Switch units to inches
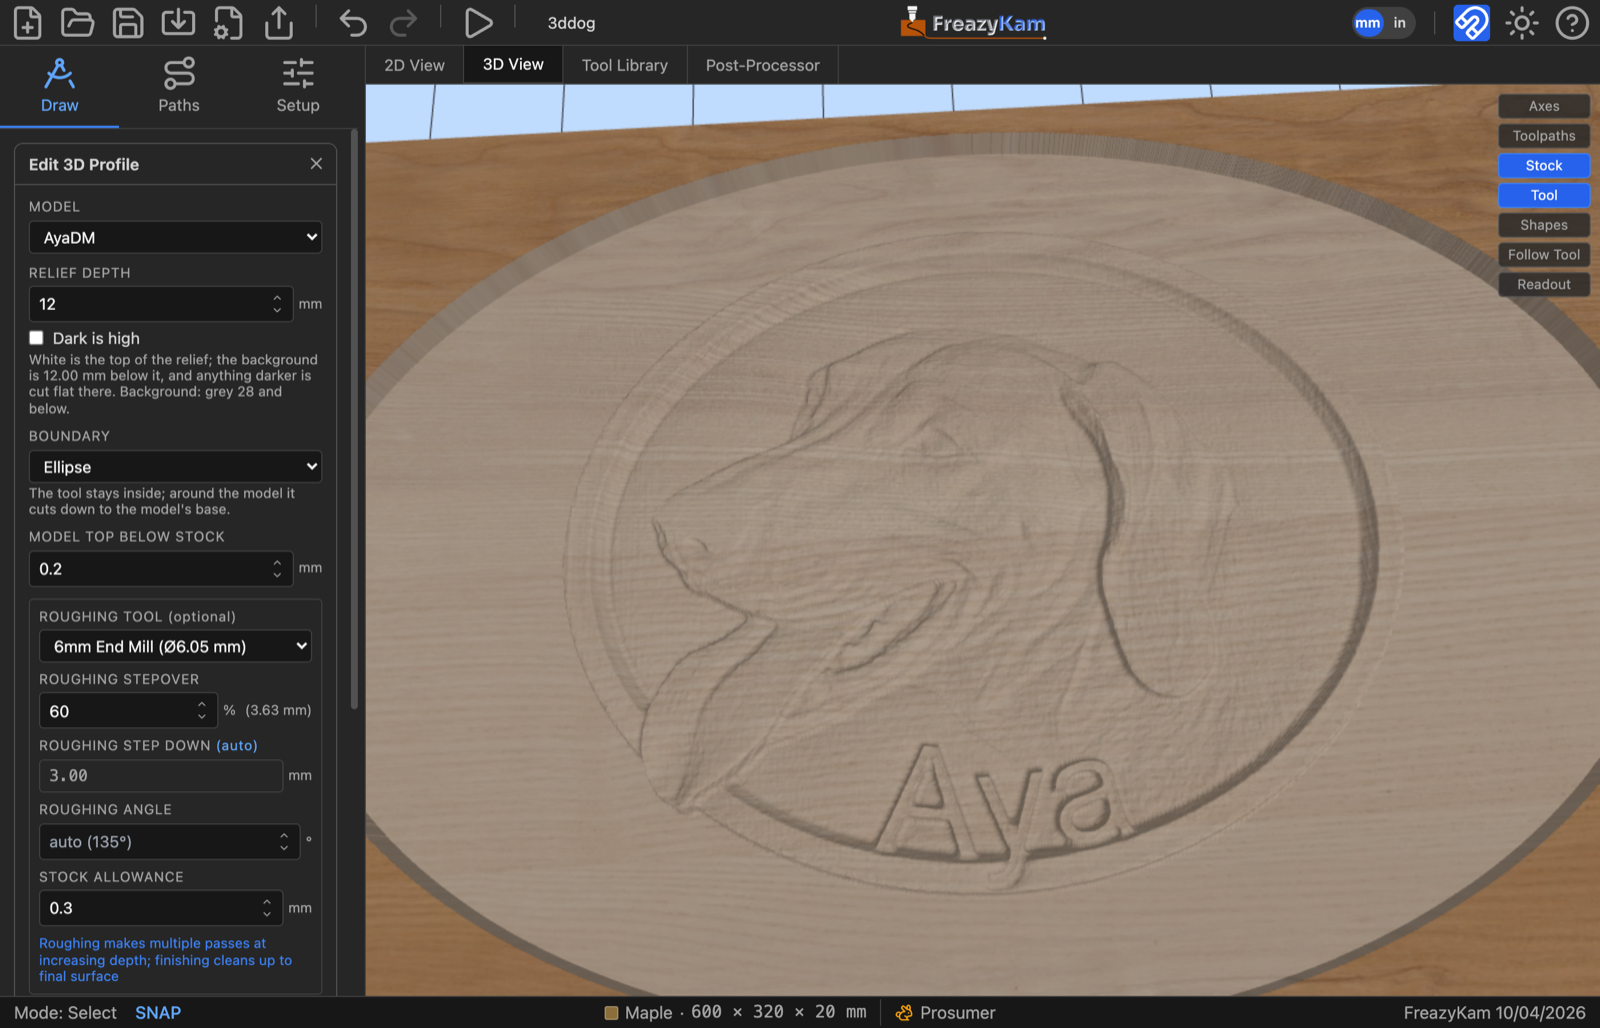This screenshot has width=1600, height=1028. [1400, 22]
